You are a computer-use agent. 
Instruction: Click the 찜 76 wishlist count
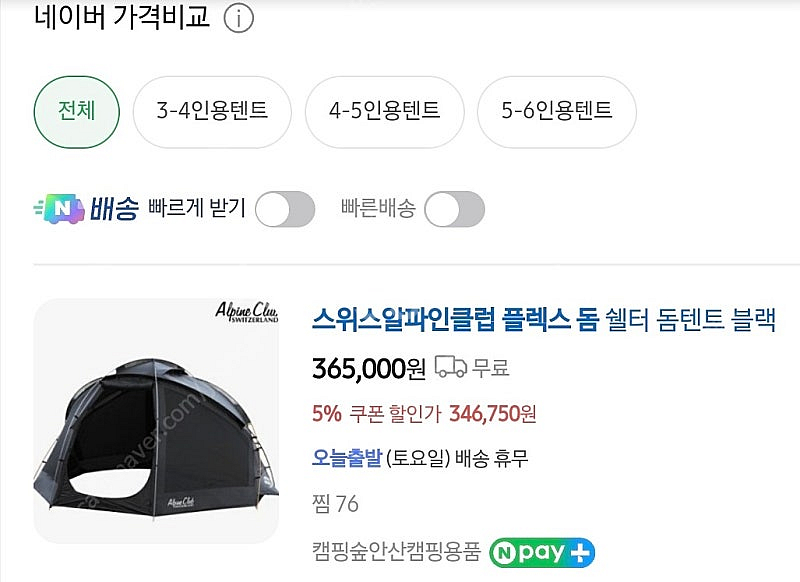tap(335, 503)
